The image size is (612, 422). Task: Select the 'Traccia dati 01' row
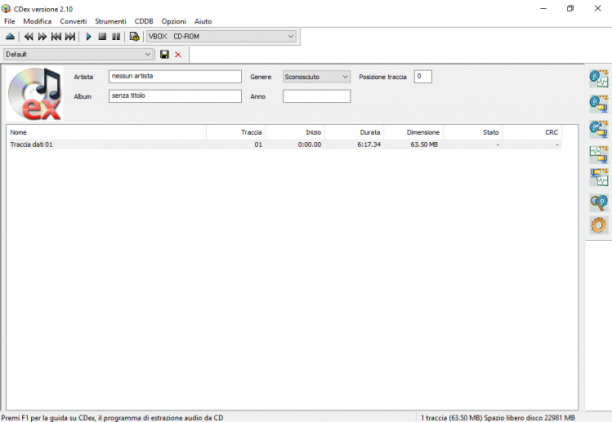point(285,144)
